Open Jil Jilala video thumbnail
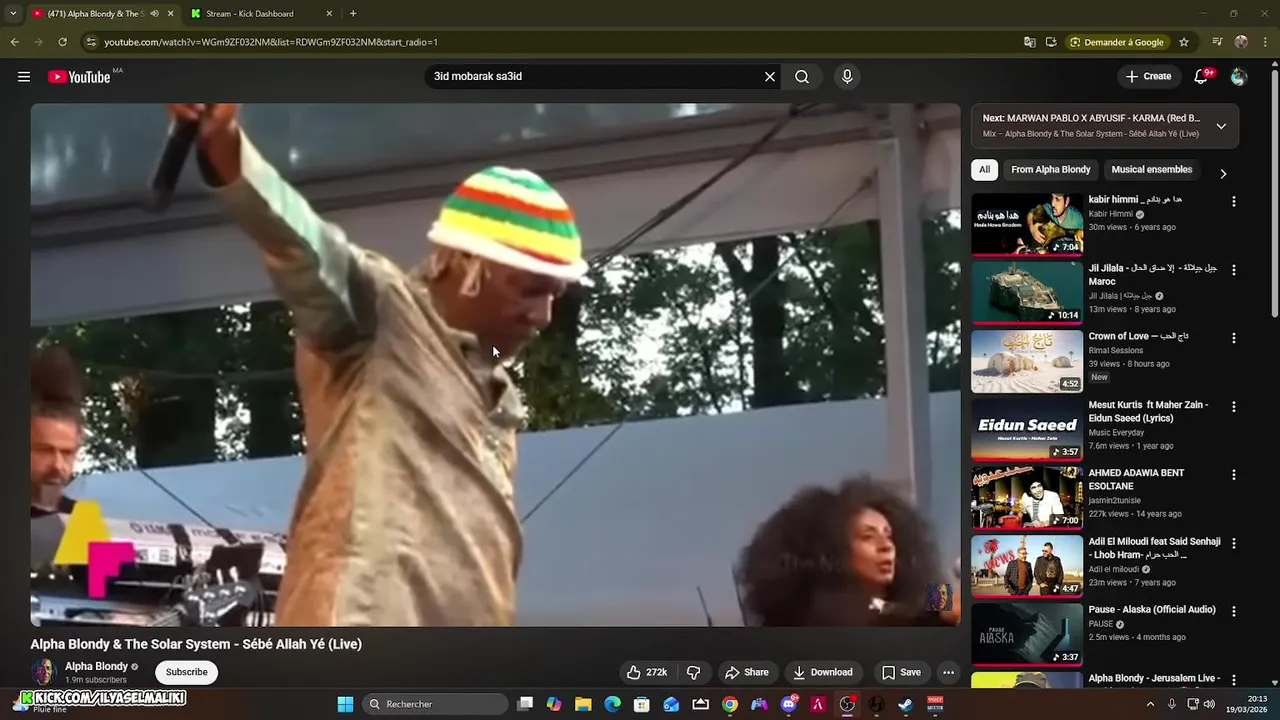This screenshot has height=720, width=1280. point(1027,292)
